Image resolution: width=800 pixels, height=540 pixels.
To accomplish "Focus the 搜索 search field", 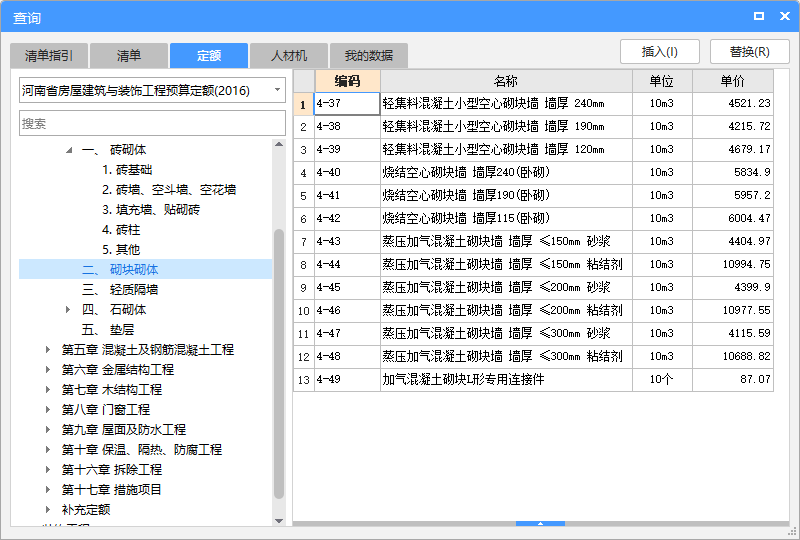I will (x=153, y=123).
